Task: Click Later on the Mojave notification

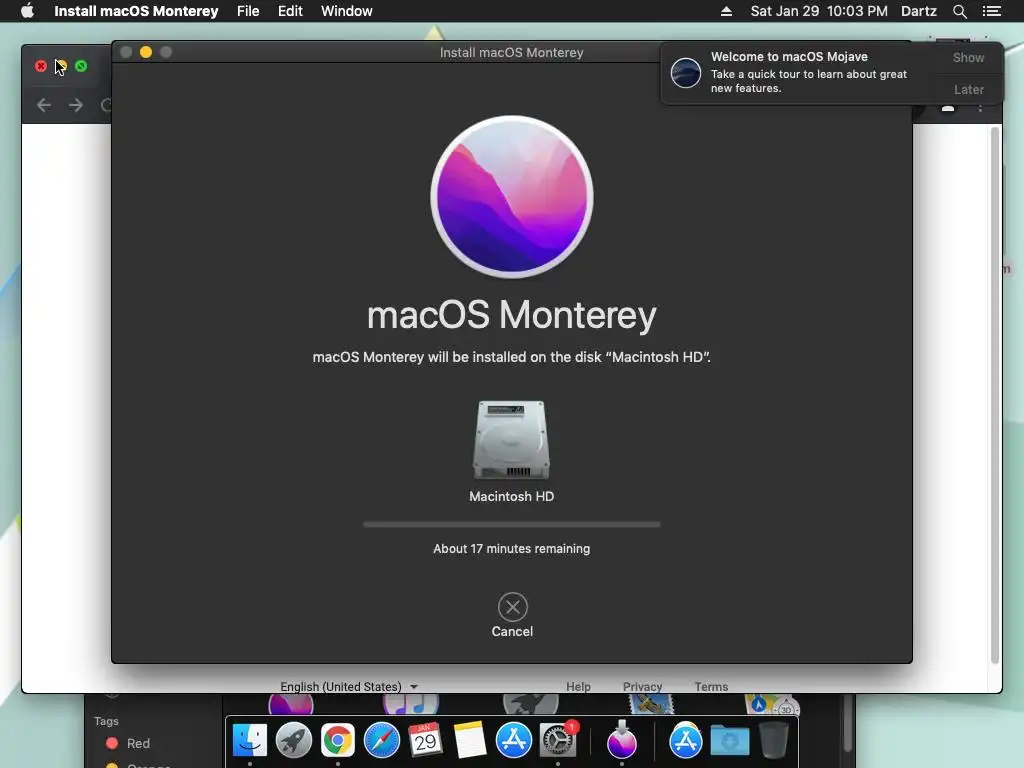Action: [968, 89]
